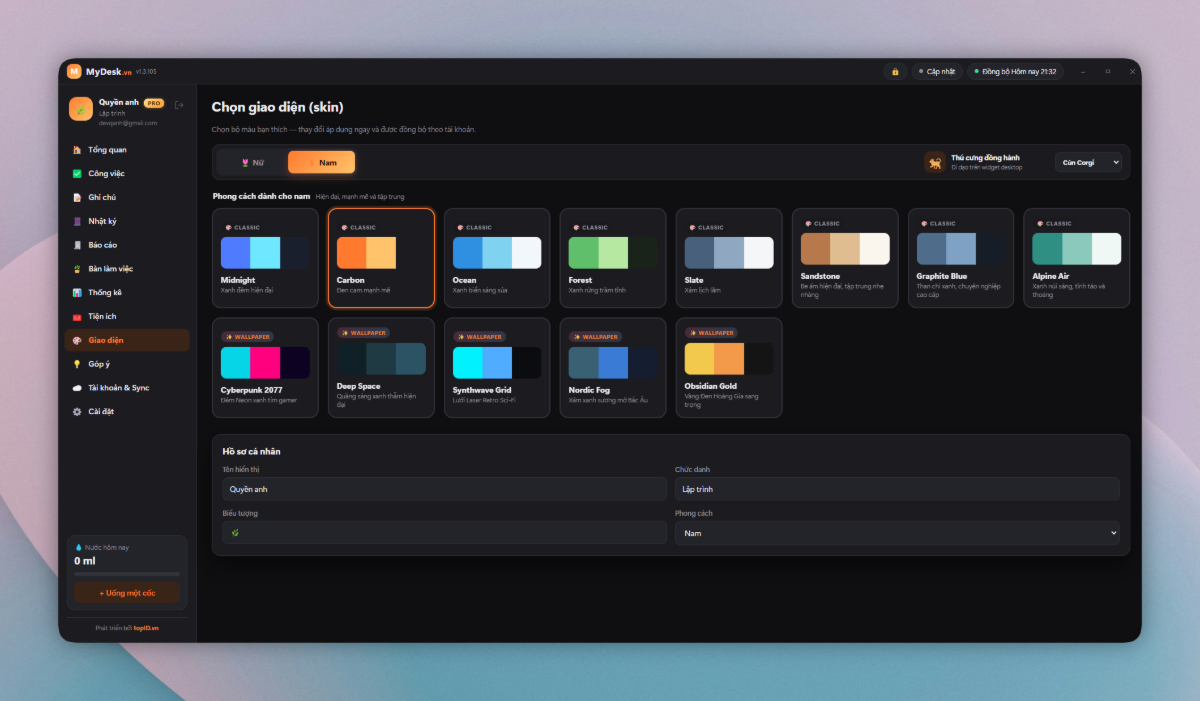The width and height of the screenshot is (1200, 701).
Task: Click the logout icon beside the PRO badge
Action: [x=179, y=104]
